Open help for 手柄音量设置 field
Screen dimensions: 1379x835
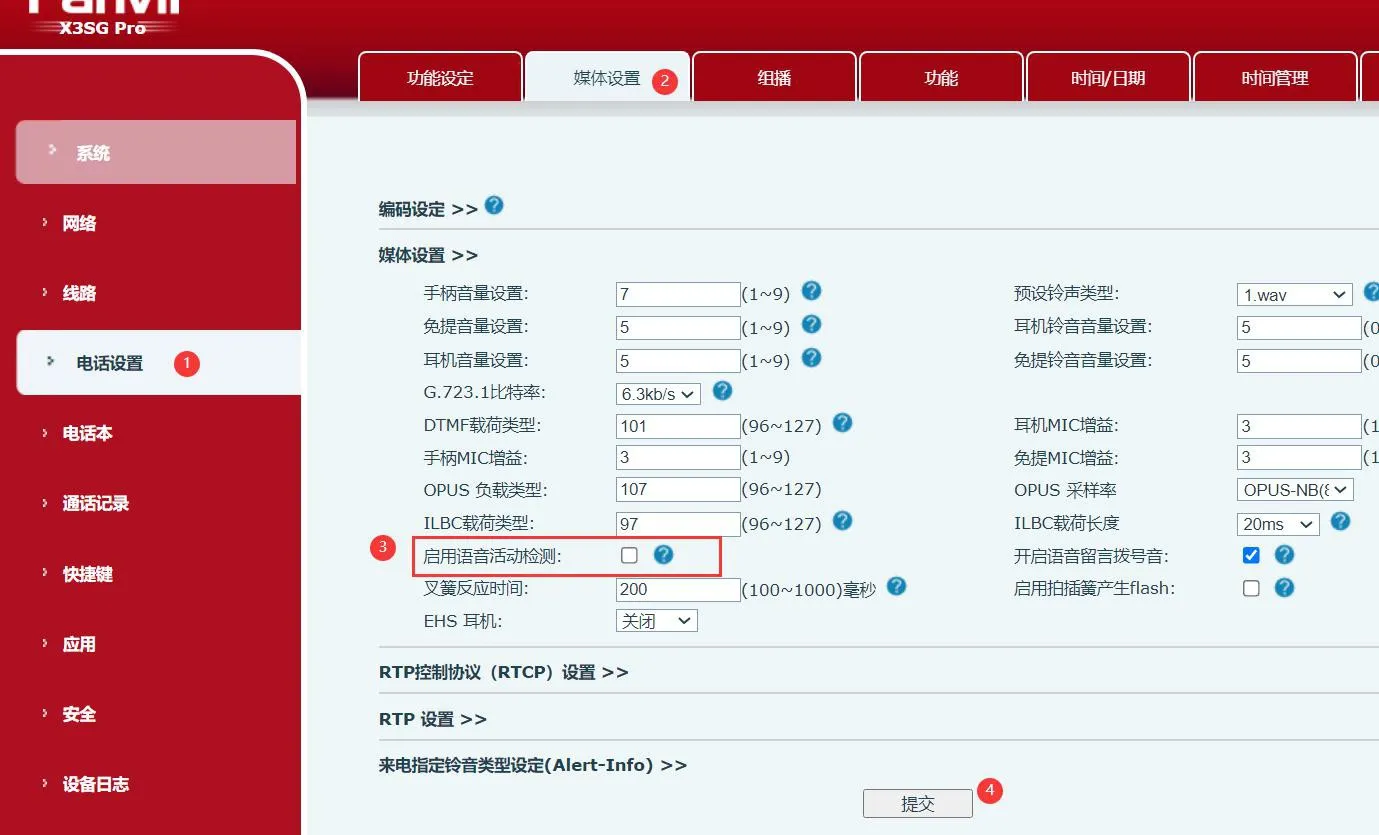pyautogui.click(x=811, y=292)
